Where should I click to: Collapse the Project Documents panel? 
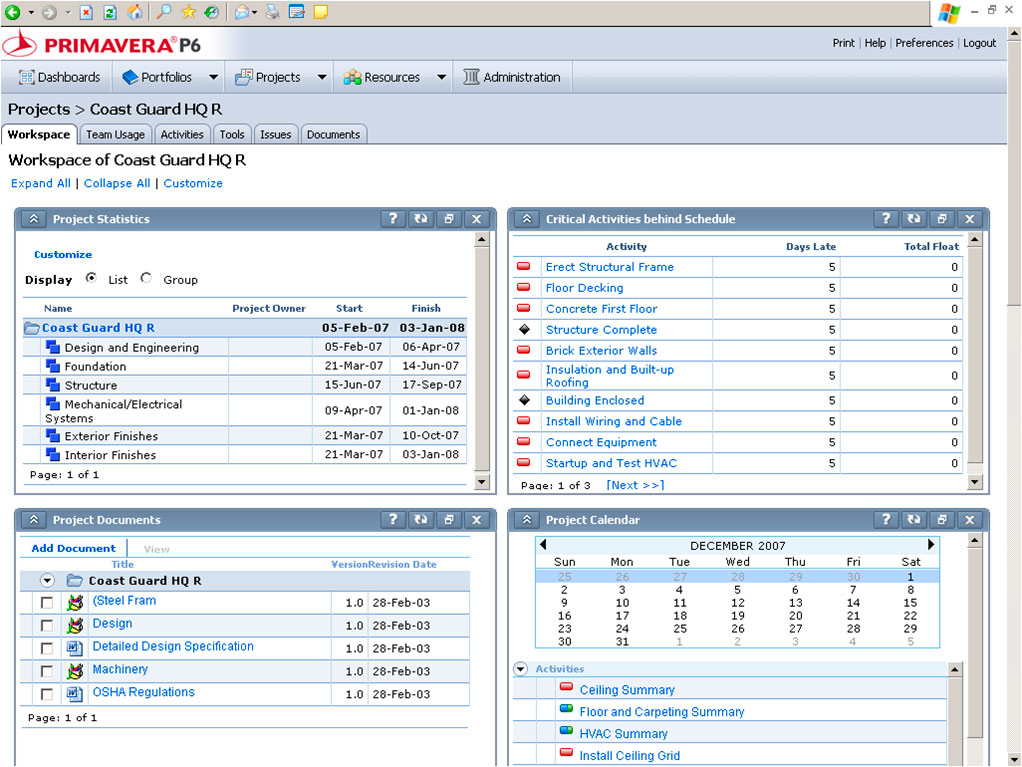[x=34, y=519]
